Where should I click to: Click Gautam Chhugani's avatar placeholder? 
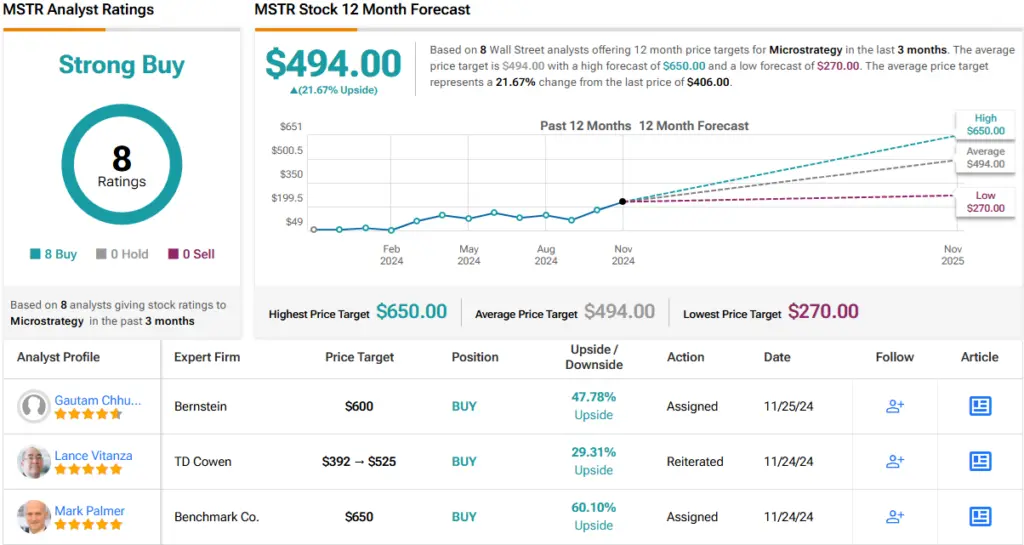(x=34, y=406)
